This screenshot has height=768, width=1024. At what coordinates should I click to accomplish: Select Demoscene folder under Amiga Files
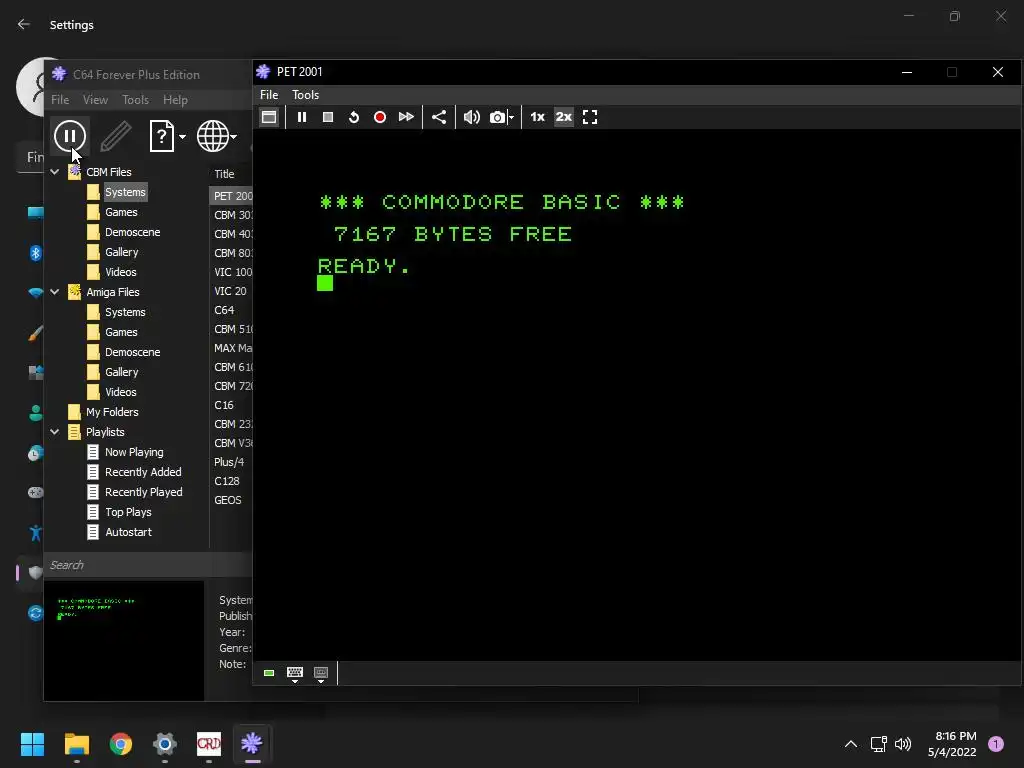click(x=132, y=352)
